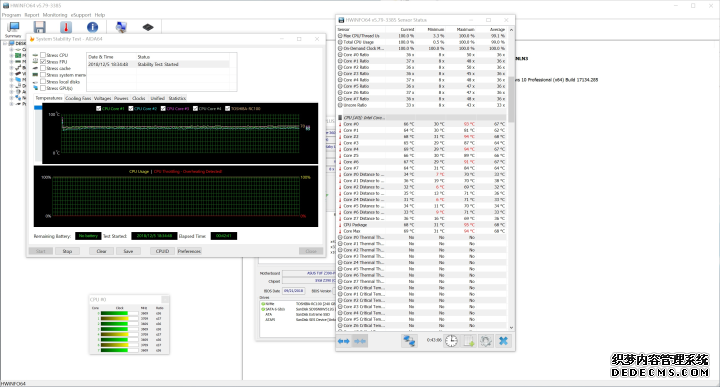Expand the first child node in the HWiNFO tree
The image size is (720, 387).
pyautogui.click(x=11, y=50)
